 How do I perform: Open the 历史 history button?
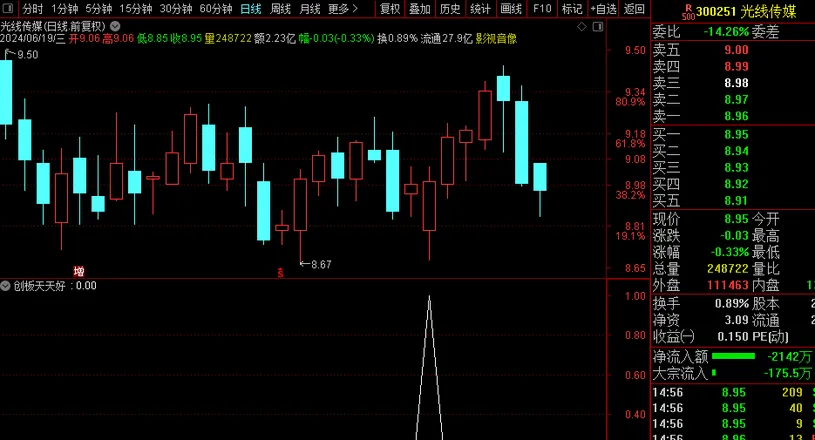[x=450, y=9]
